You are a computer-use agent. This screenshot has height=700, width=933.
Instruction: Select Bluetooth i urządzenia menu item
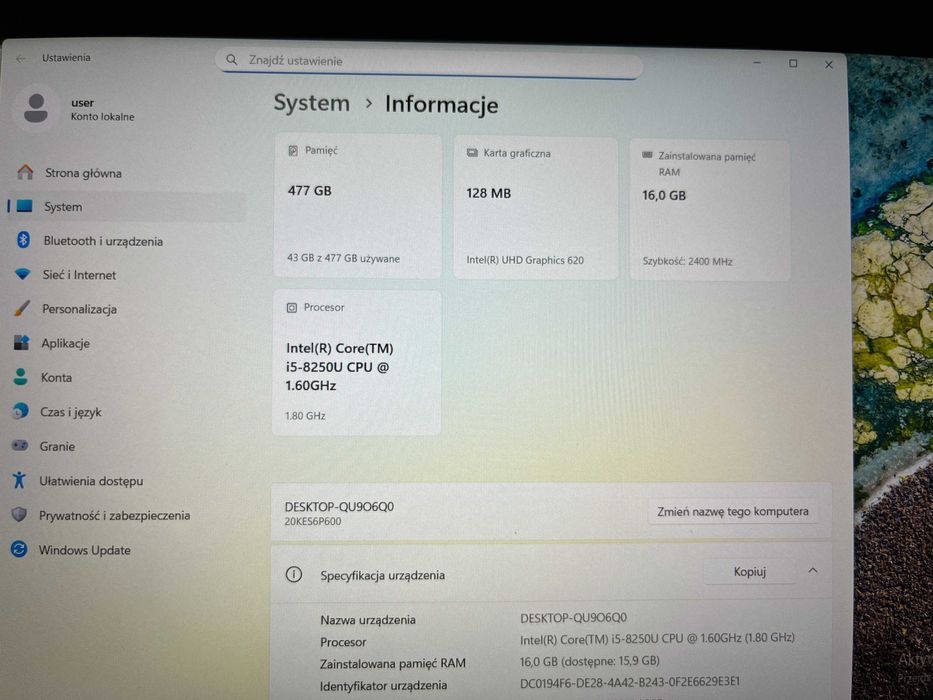126,240
